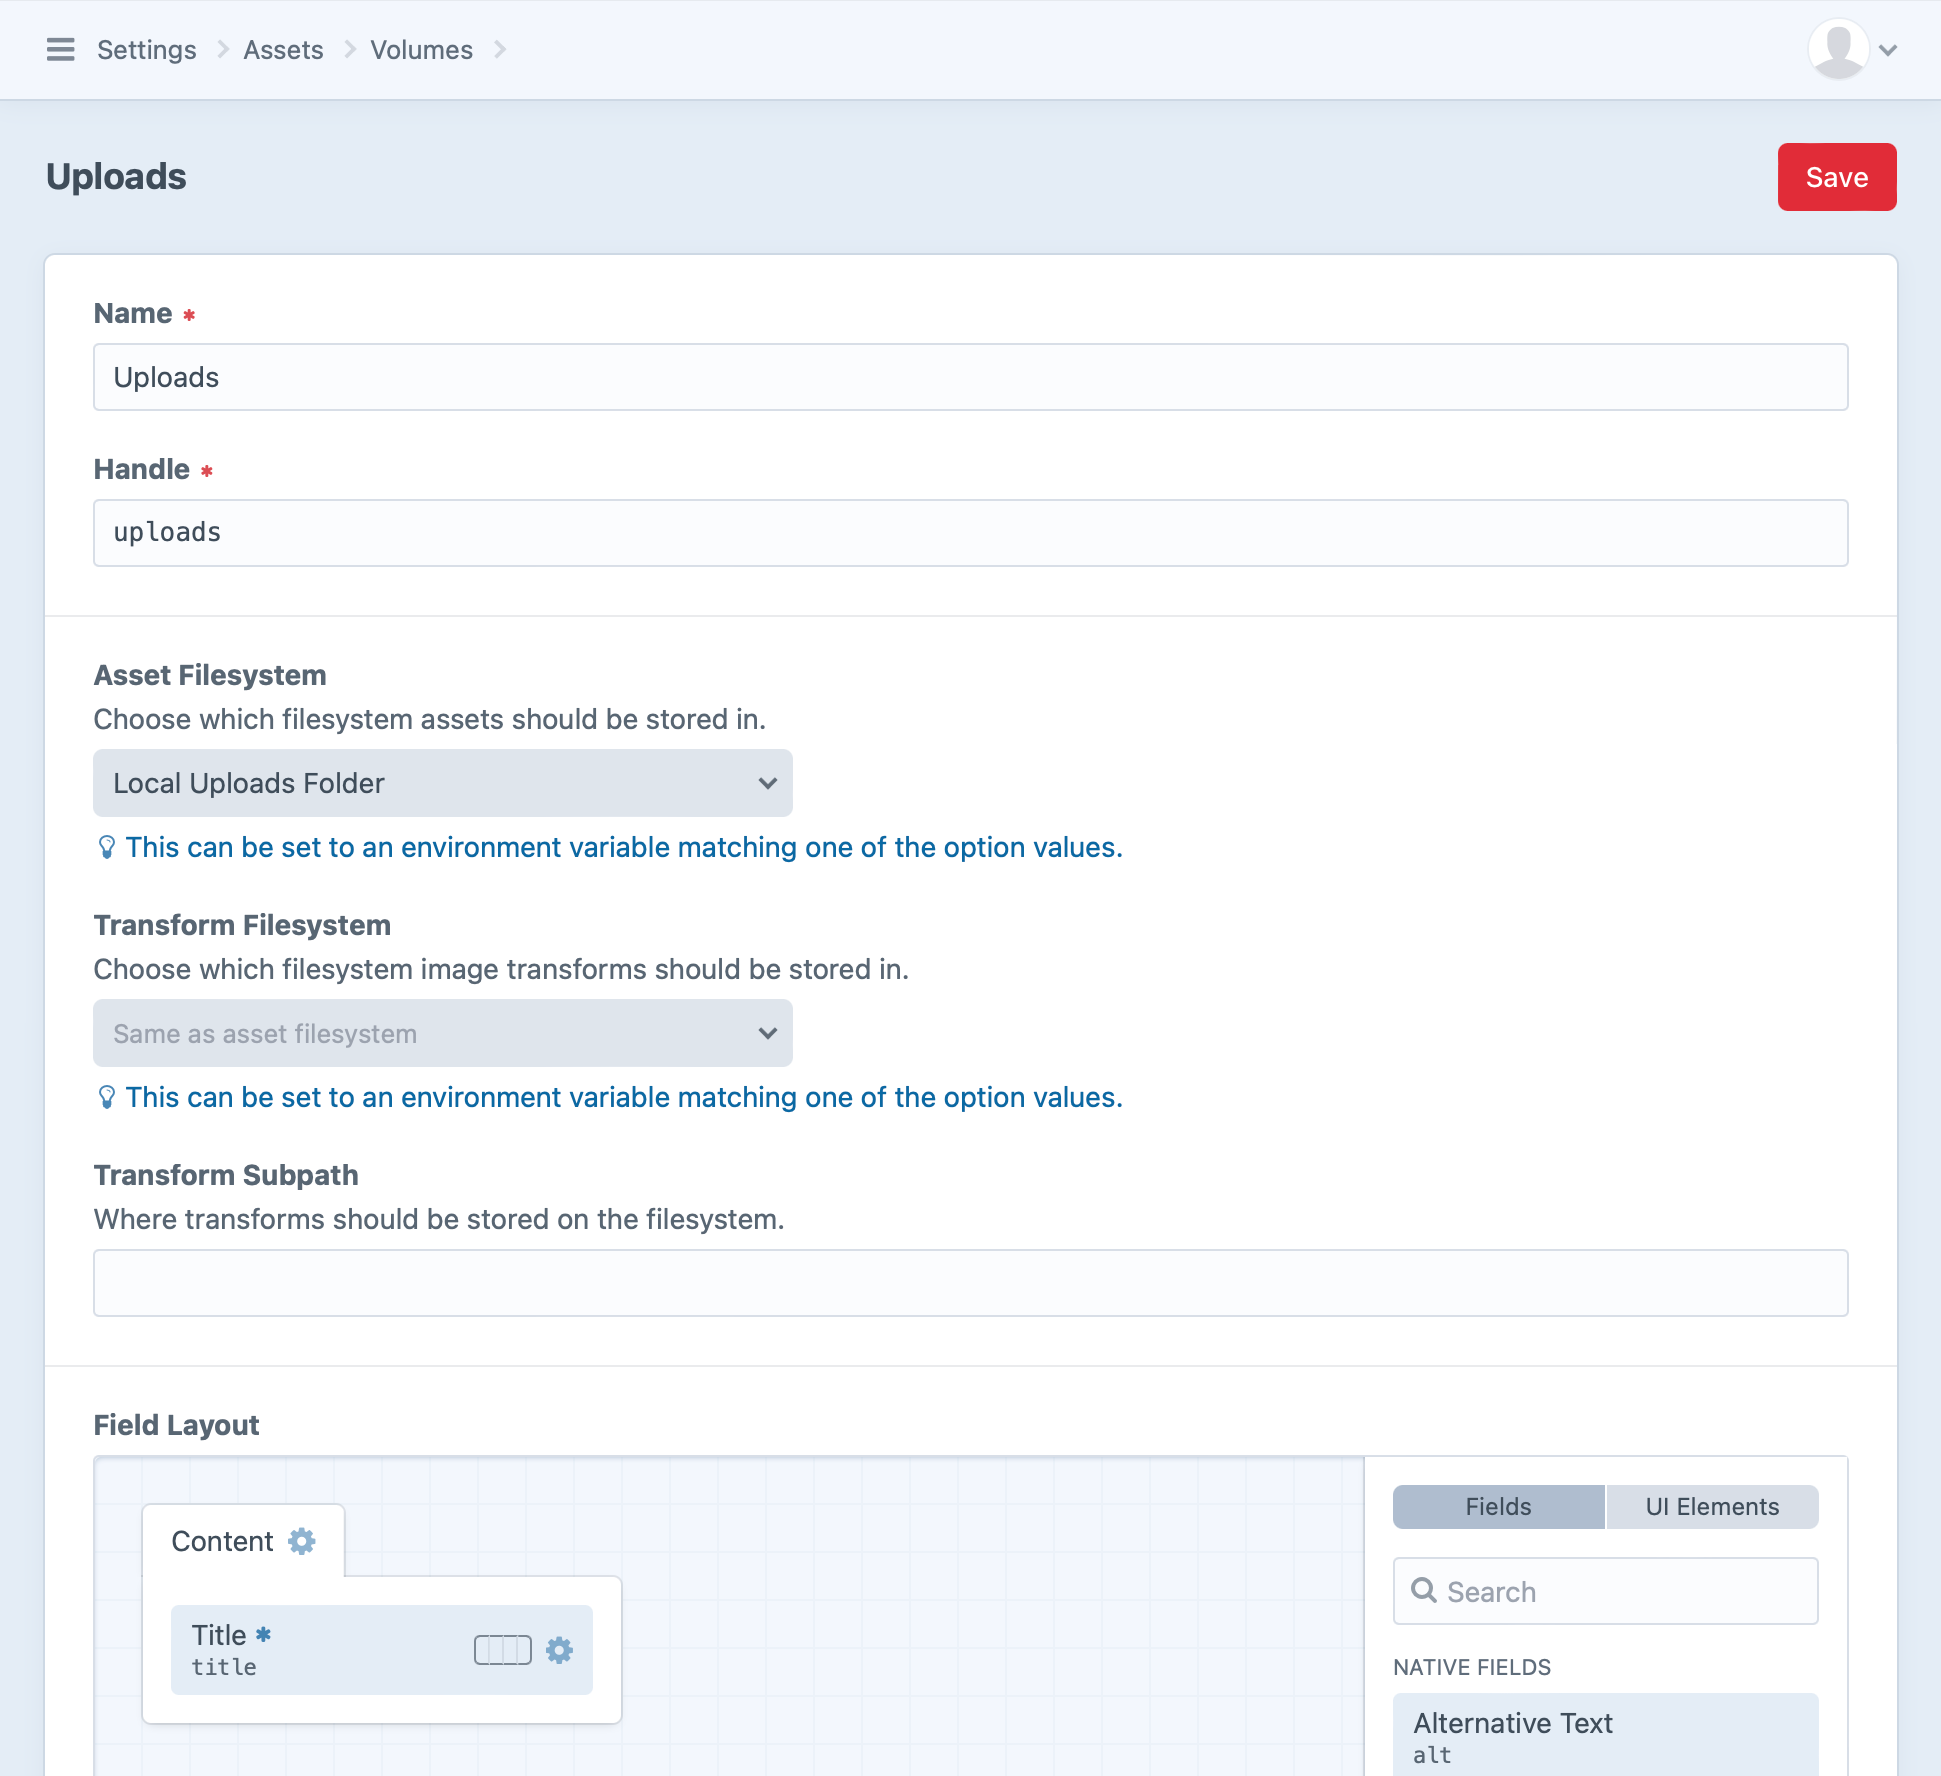
Task: Click the Transform Subpath input field
Action: tap(970, 1282)
